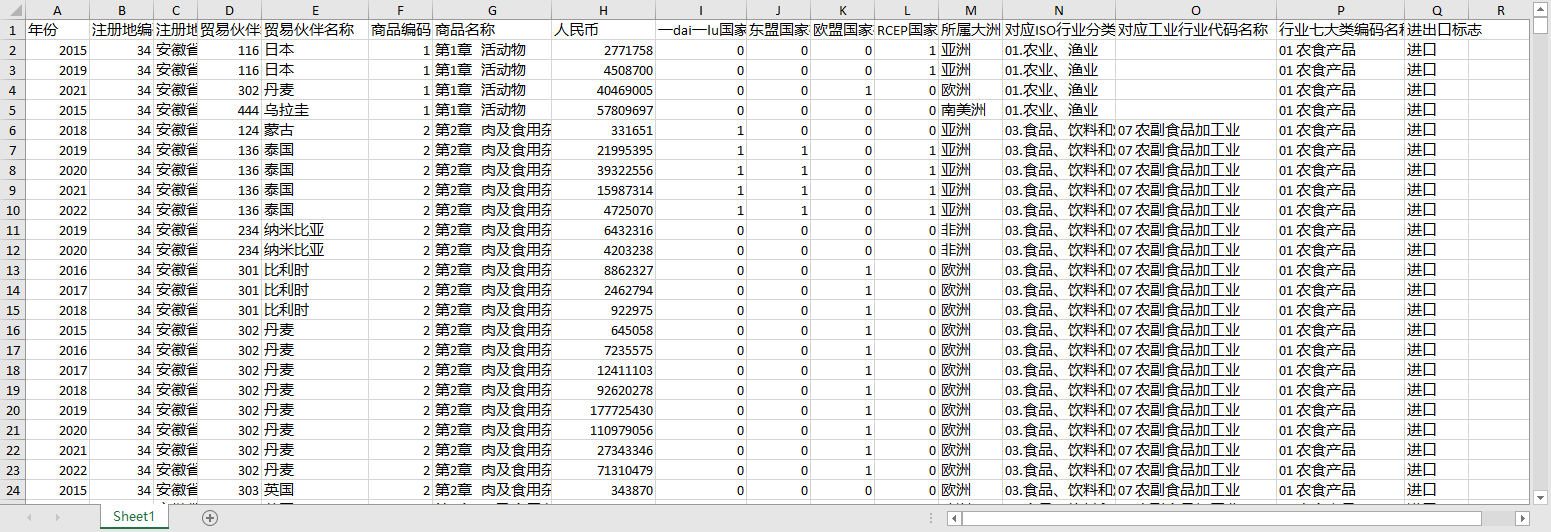1551x532 pixels.
Task: Select the cell containing 英国
Action: [x=315, y=490]
